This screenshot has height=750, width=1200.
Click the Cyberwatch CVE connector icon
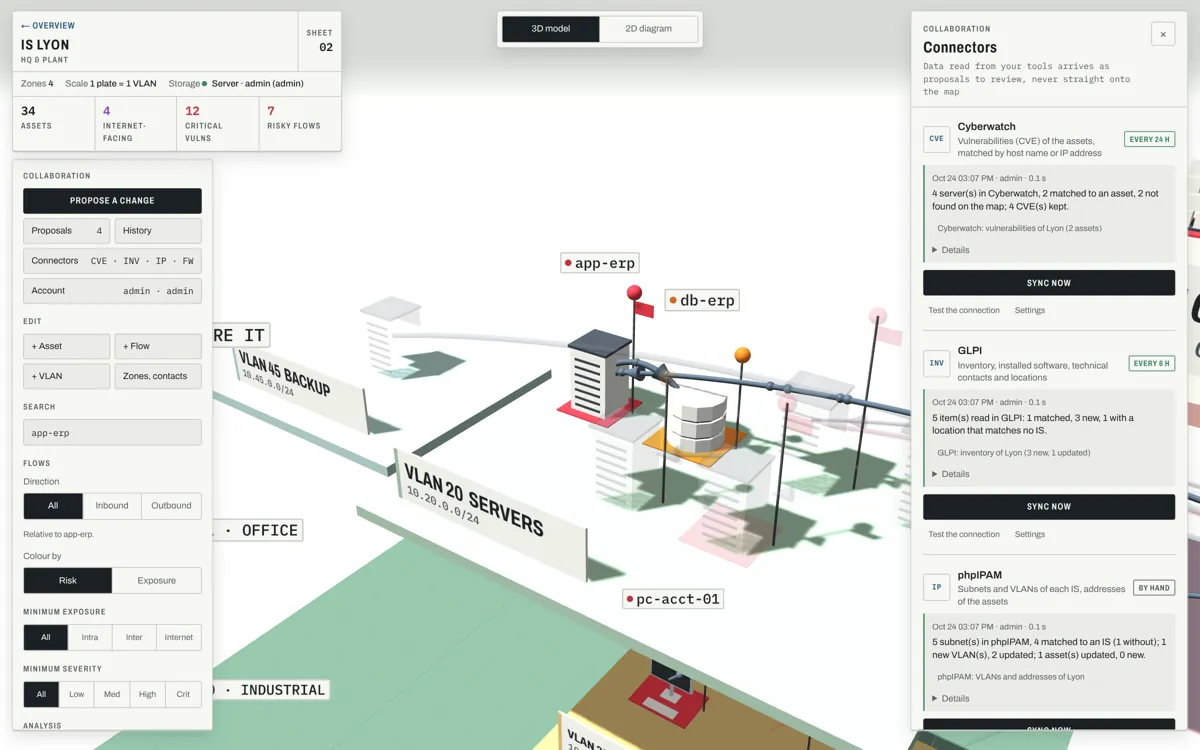[936, 139]
